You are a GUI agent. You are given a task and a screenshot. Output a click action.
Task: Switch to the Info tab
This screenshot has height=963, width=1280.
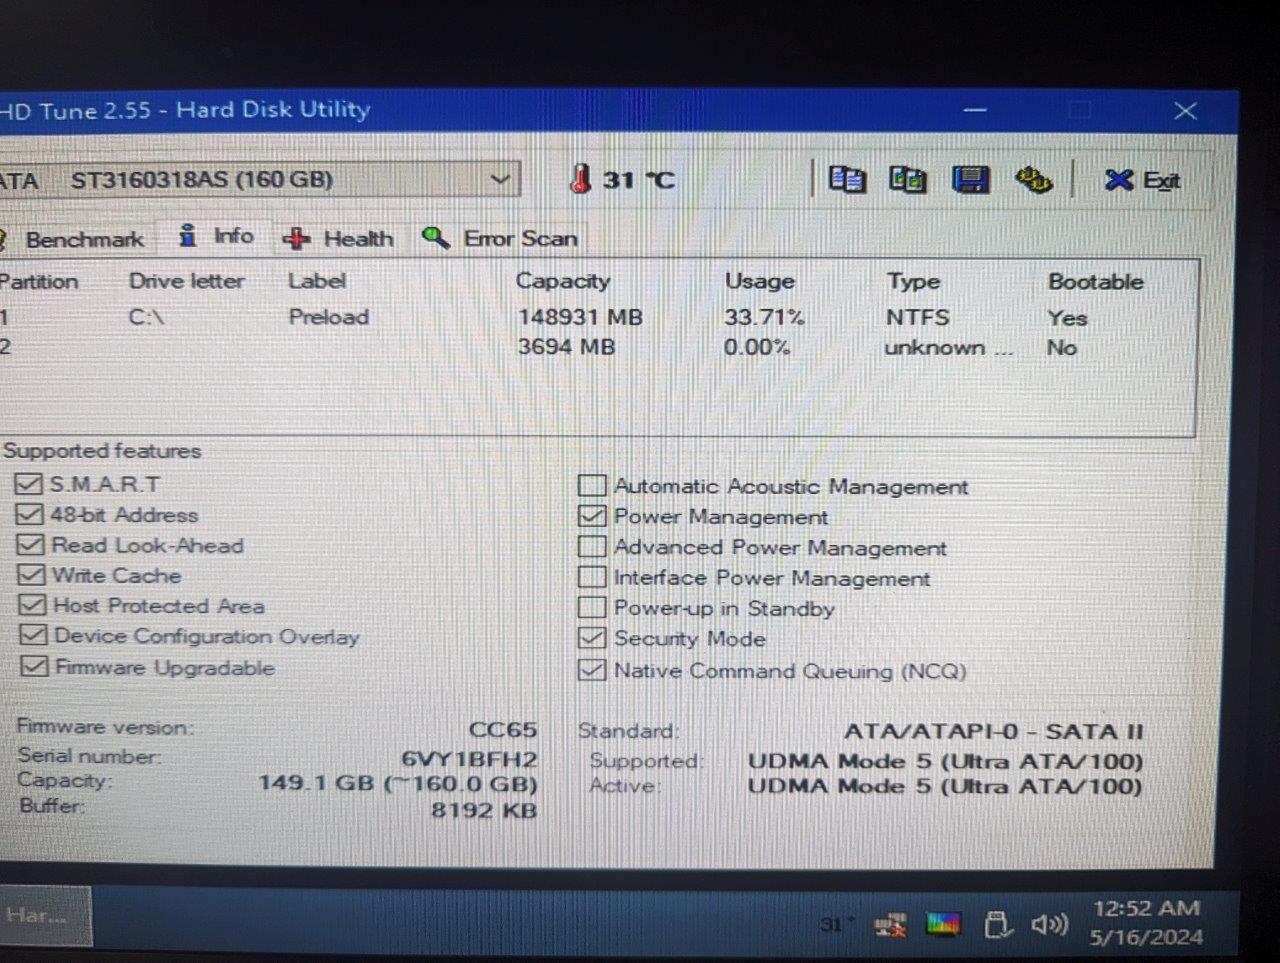point(217,236)
